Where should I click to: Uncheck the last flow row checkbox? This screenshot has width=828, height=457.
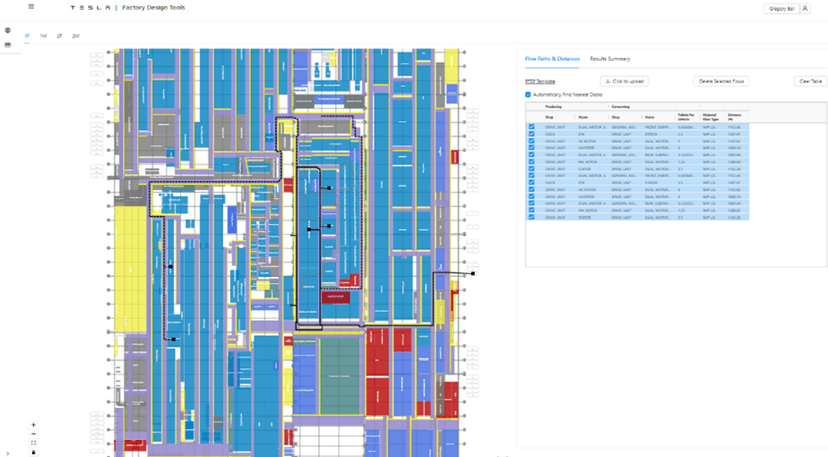pyautogui.click(x=532, y=217)
